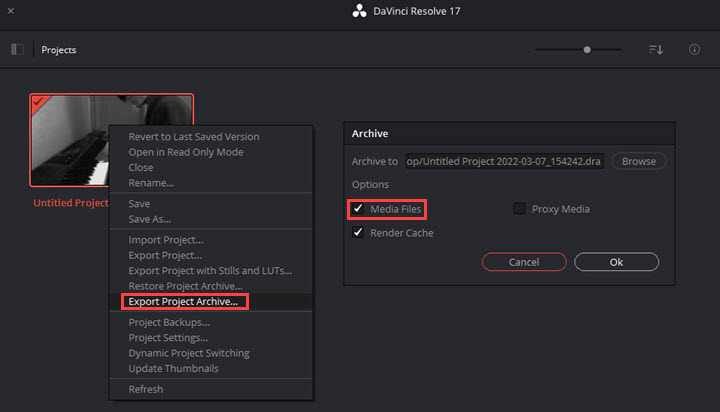This screenshot has height=412, width=720.
Task: Select Open in Read Only Mode
Action: pyautogui.click(x=186, y=152)
